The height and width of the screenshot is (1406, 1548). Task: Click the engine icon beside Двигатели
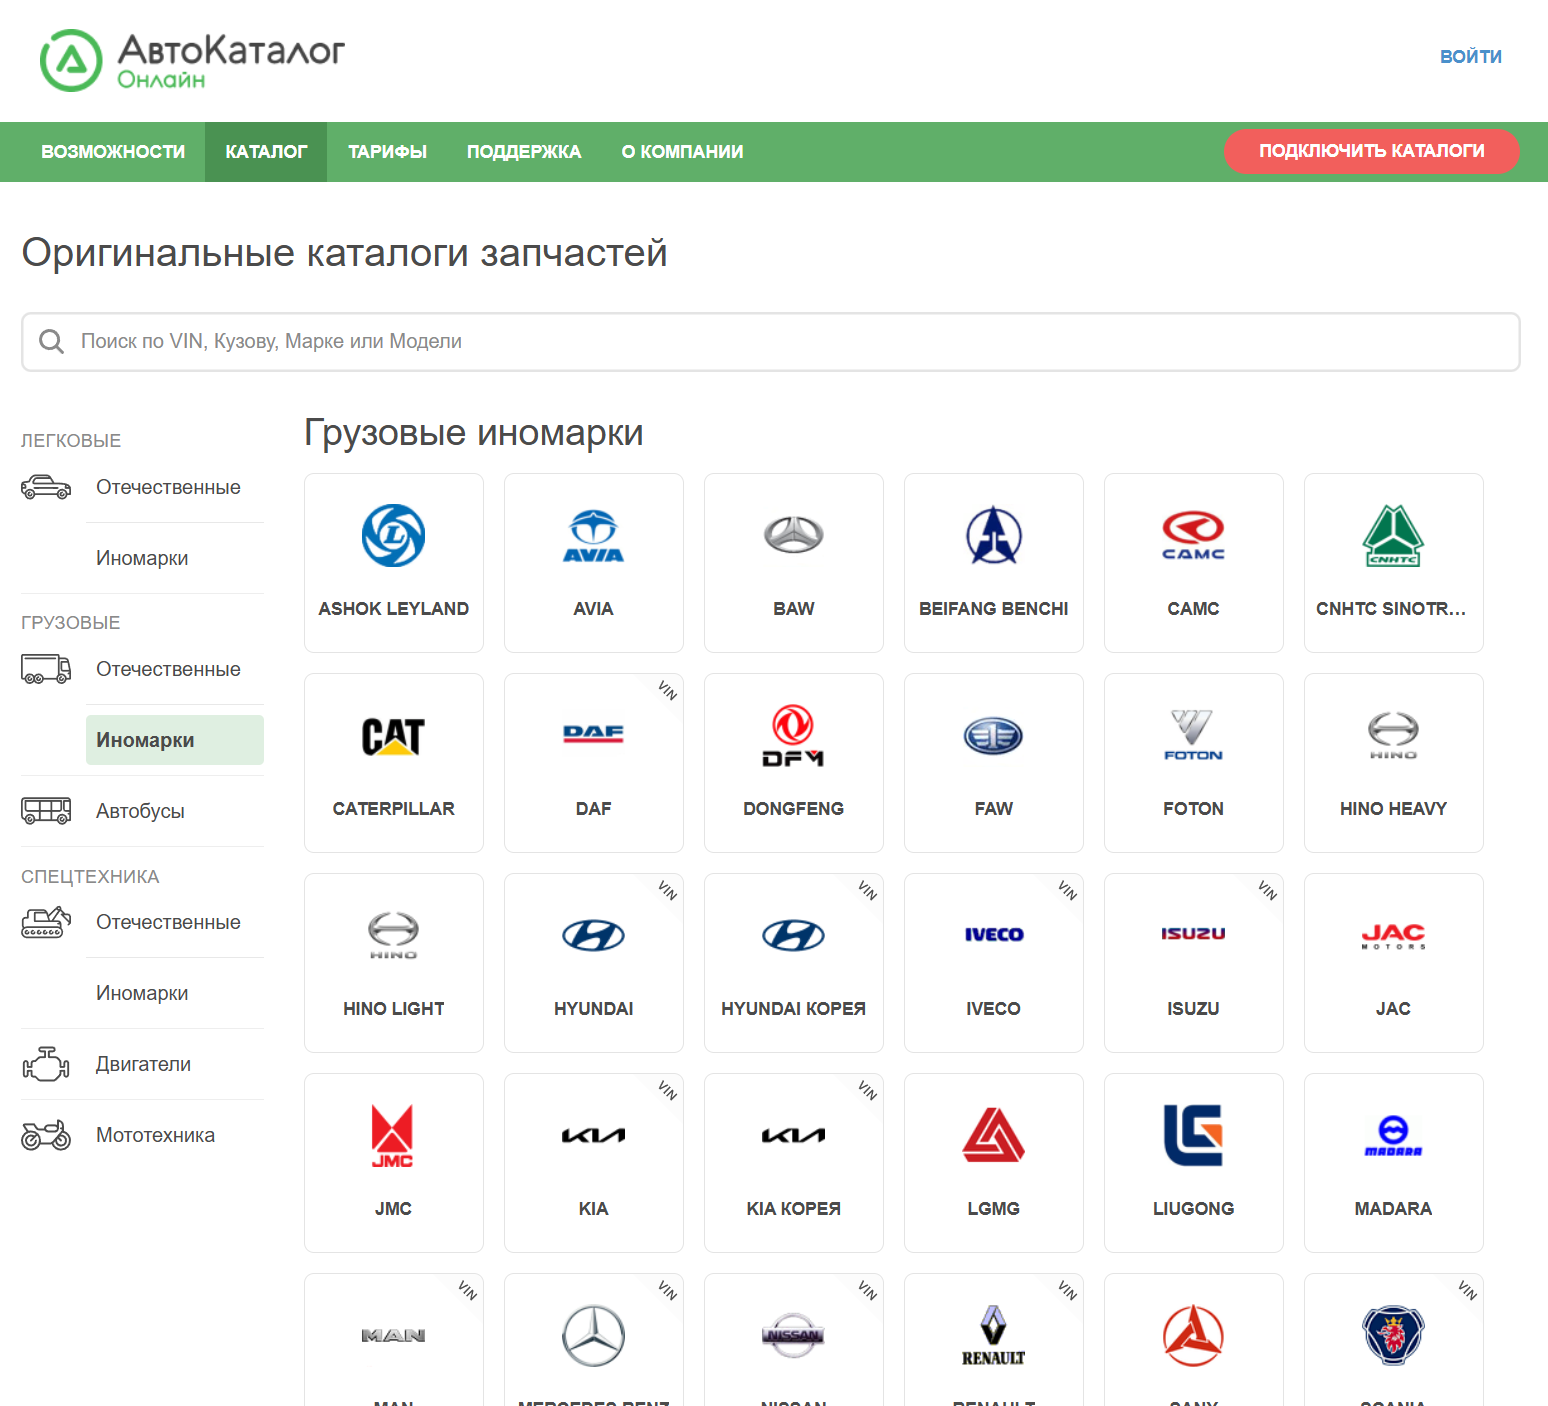click(46, 1064)
